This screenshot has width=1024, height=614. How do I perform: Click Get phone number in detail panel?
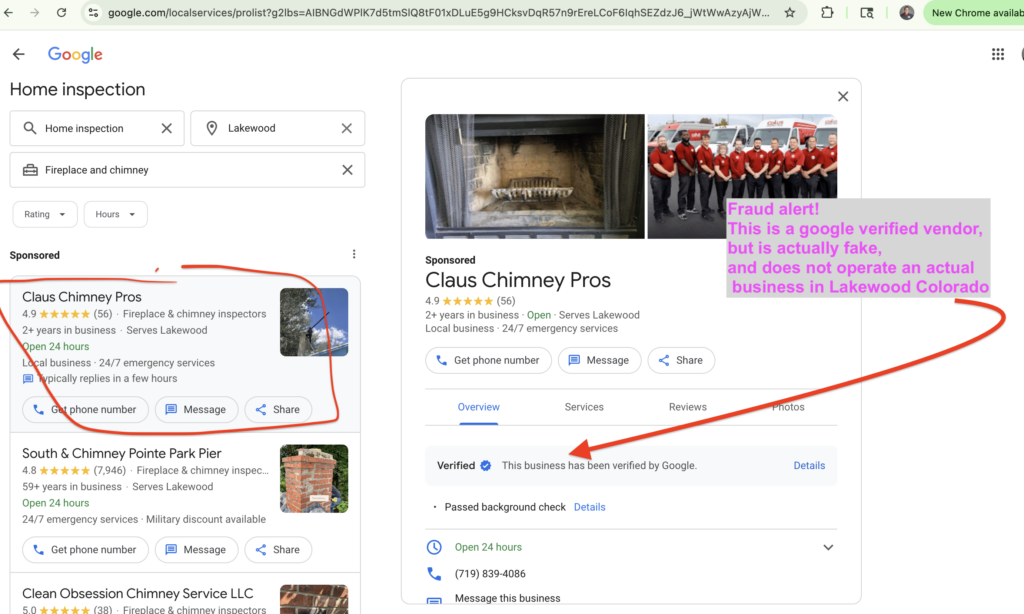[x=488, y=360]
